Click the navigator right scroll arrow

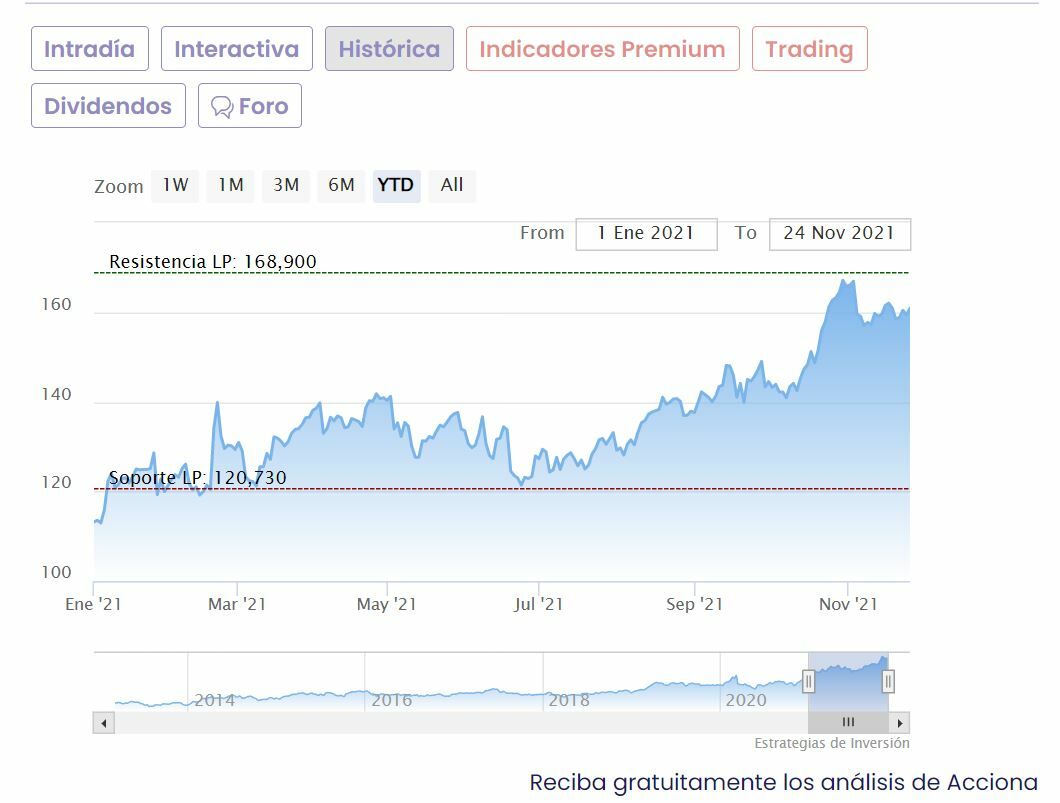tap(900, 722)
